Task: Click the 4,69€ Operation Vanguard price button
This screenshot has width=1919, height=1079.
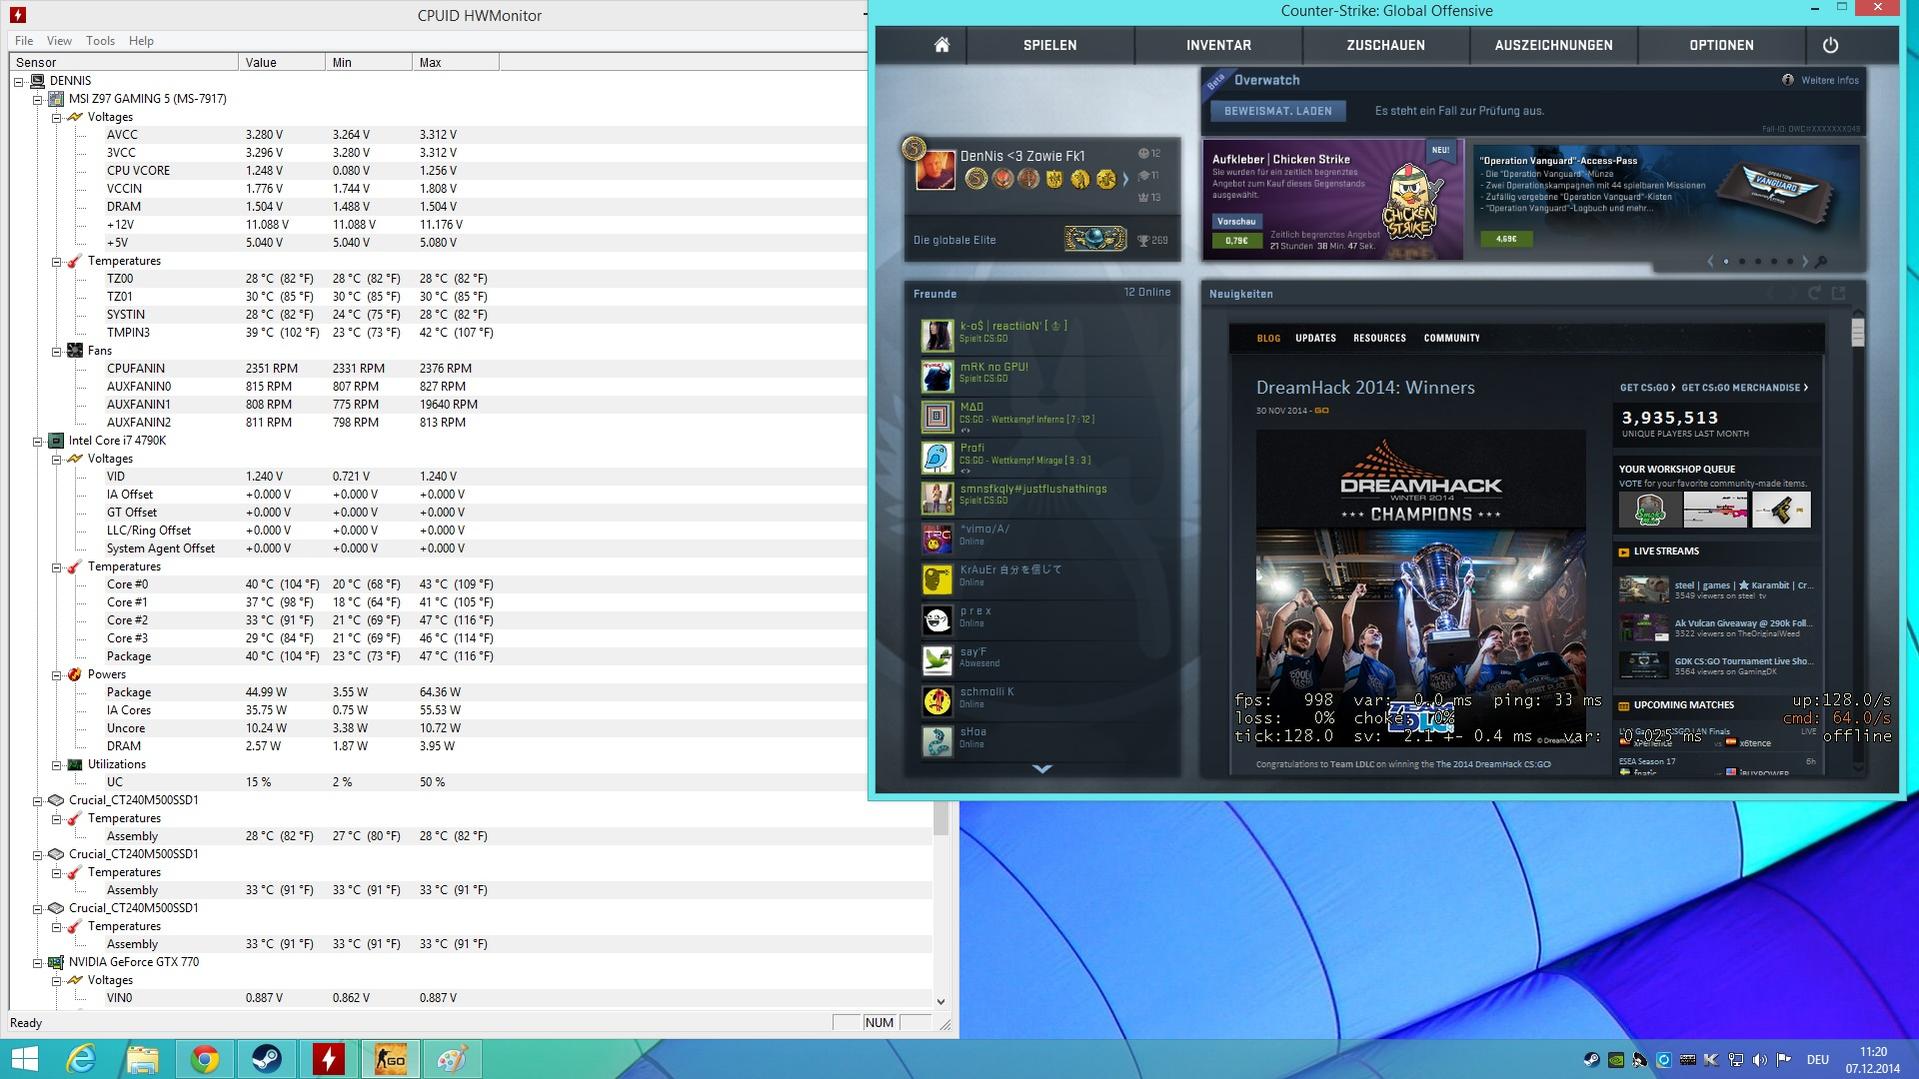Action: point(1506,239)
